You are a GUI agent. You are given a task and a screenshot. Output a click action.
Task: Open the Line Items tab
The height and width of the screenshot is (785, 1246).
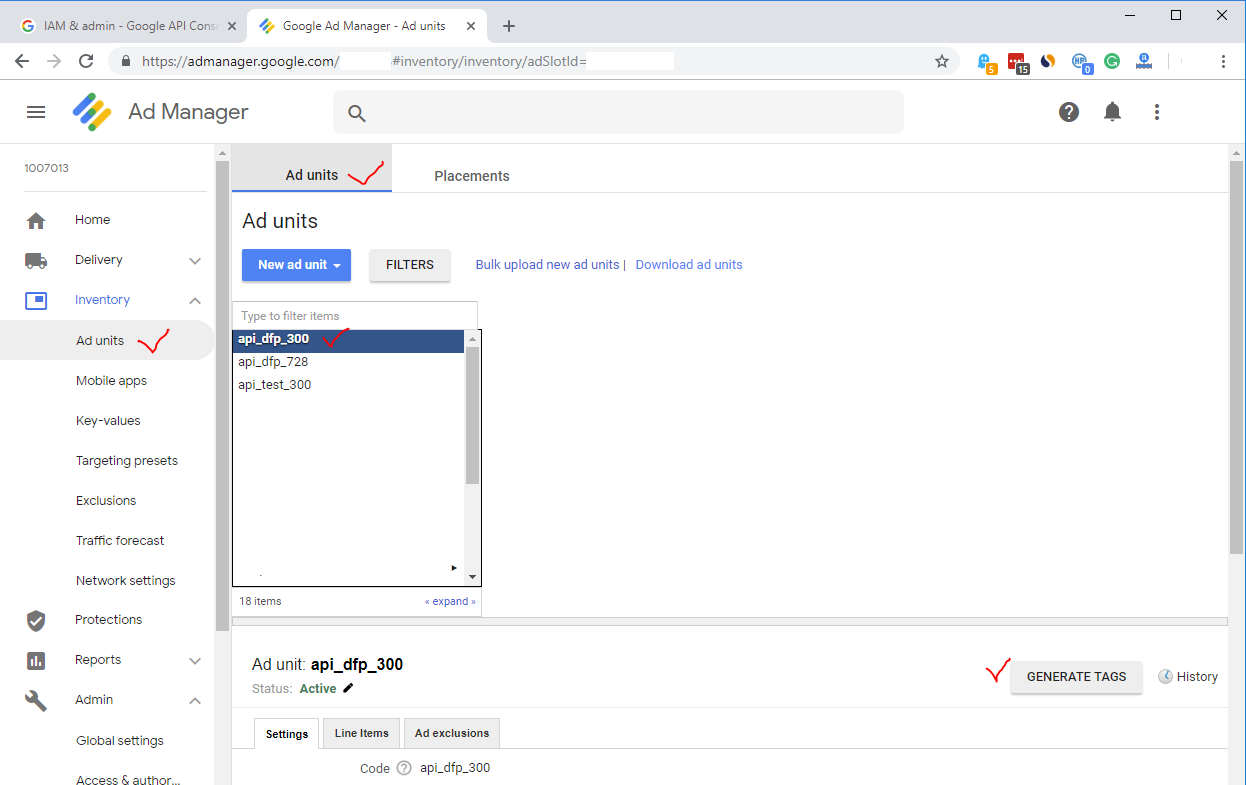tap(361, 733)
